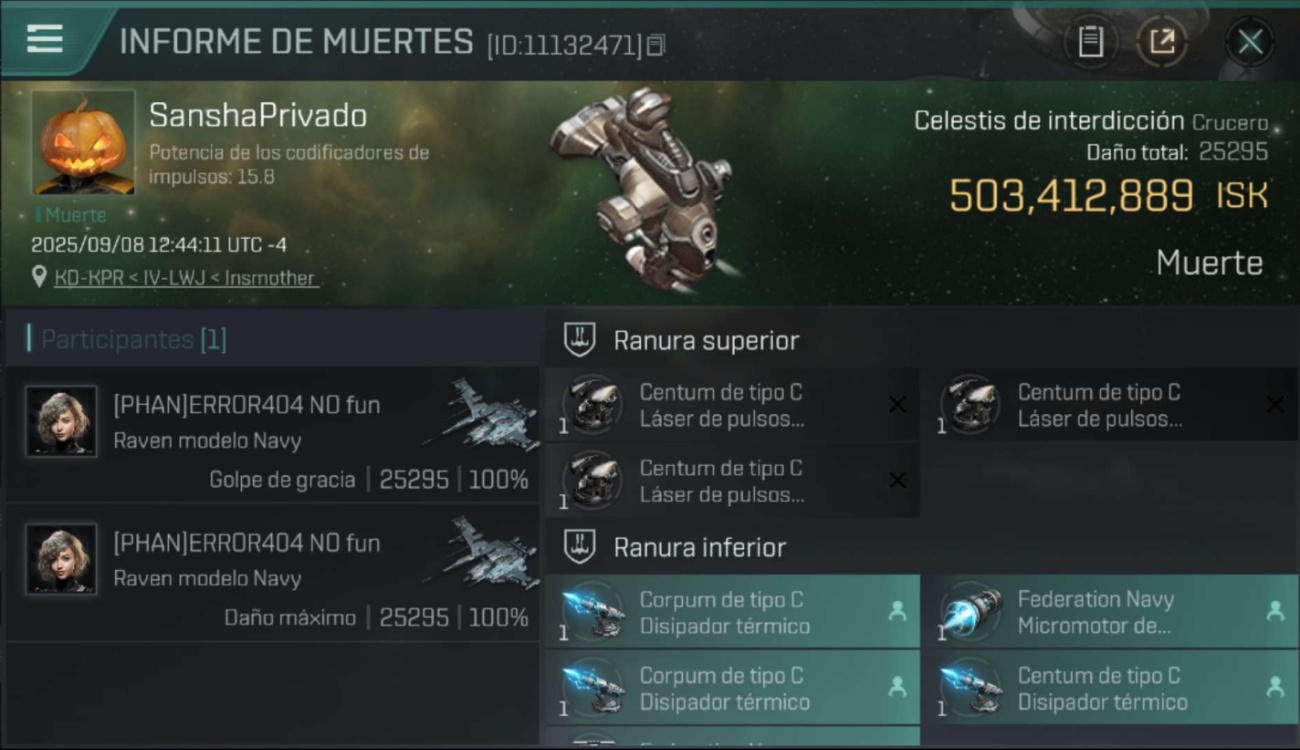Click the [PHAN]ERROR404 NO fun name in Golpe de gracia row
This screenshot has height=750, width=1300.
[x=247, y=405]
